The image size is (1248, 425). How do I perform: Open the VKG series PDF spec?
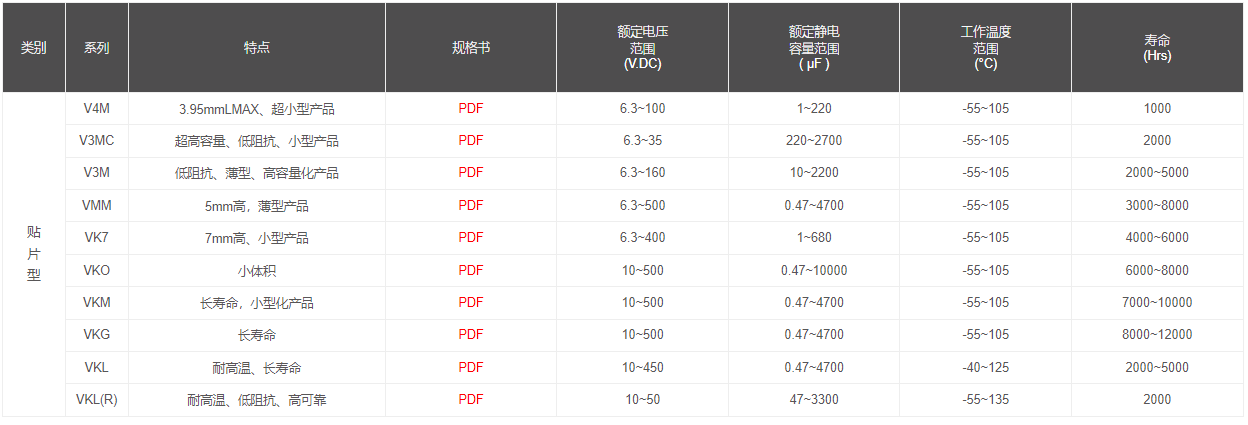[x=470, y=335]
